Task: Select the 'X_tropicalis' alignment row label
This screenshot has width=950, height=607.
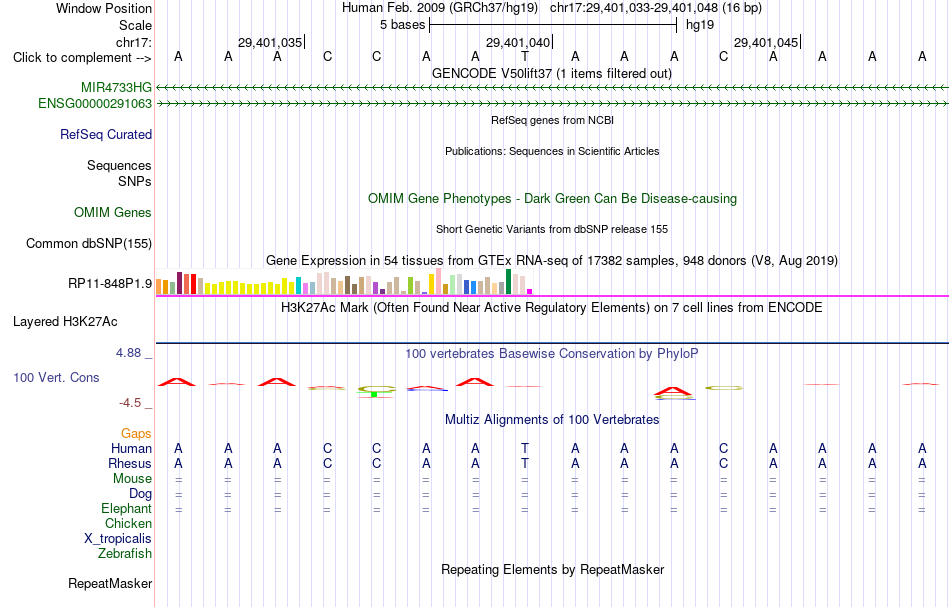Action: 118,539
